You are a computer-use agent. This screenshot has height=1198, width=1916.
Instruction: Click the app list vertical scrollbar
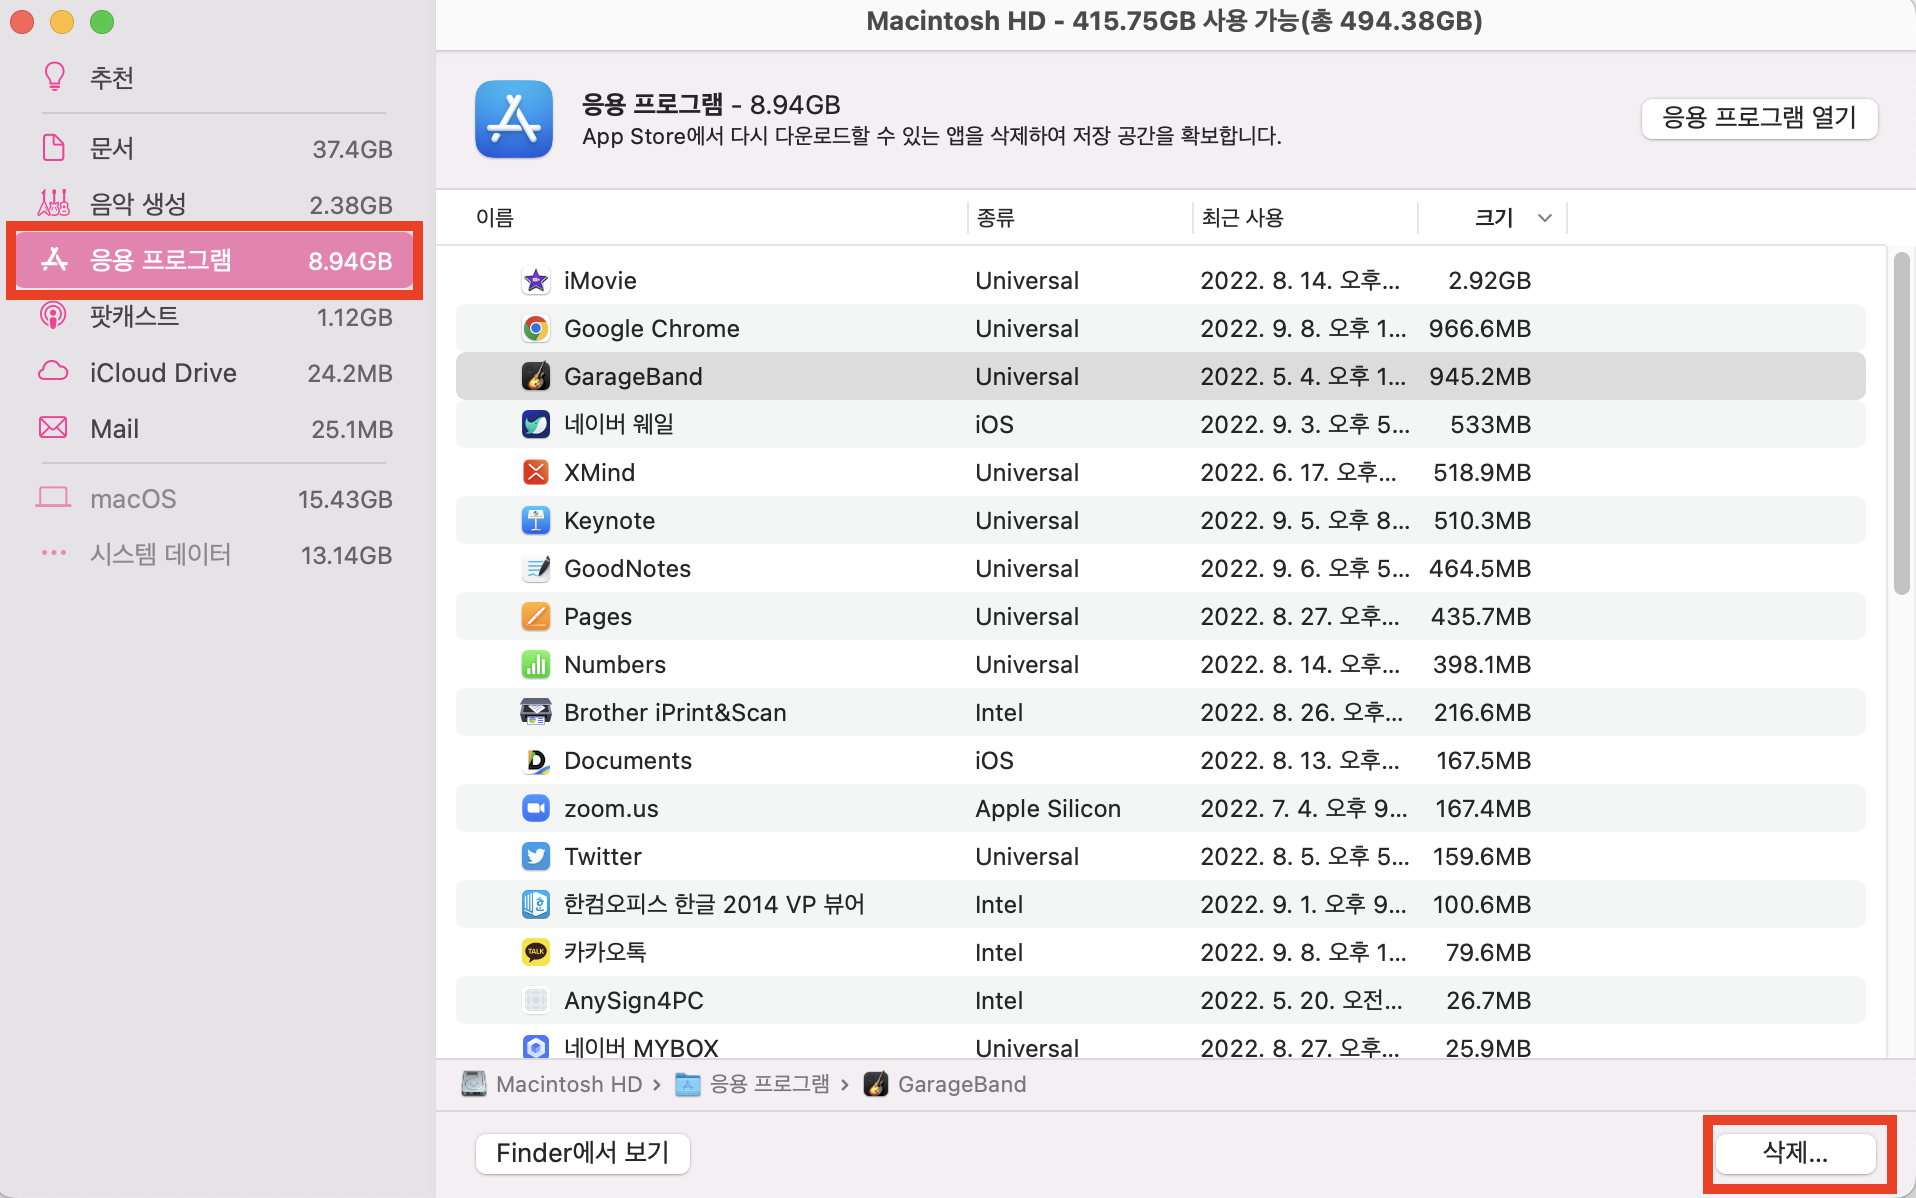(x=1901, y=424)
